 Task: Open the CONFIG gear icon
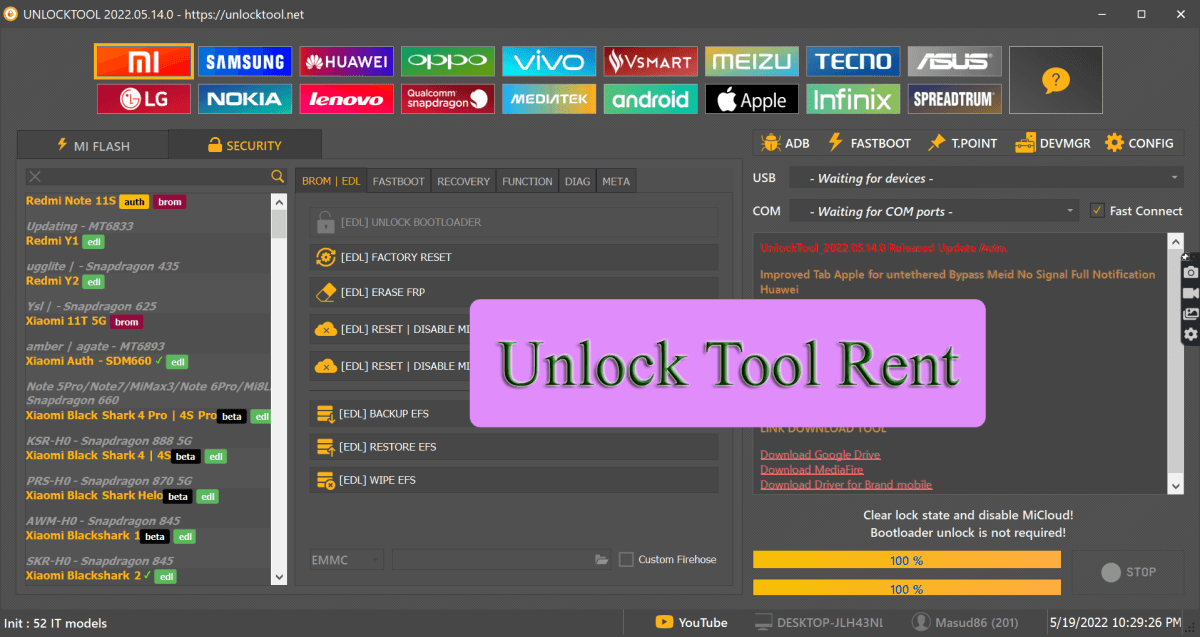(x=1116, y=142)
